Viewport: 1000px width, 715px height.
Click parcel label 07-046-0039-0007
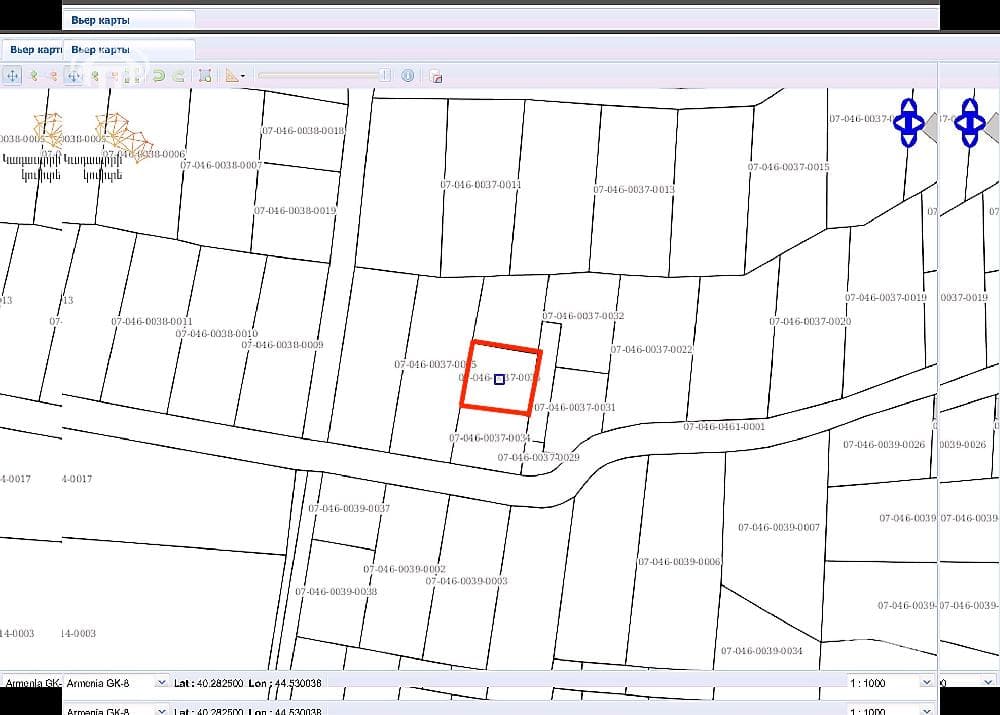(779, 527)
